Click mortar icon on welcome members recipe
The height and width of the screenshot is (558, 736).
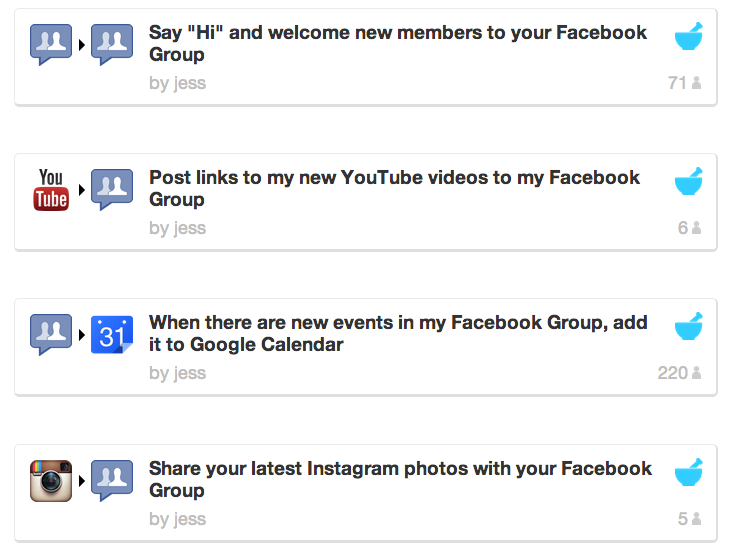click(689, 36)
